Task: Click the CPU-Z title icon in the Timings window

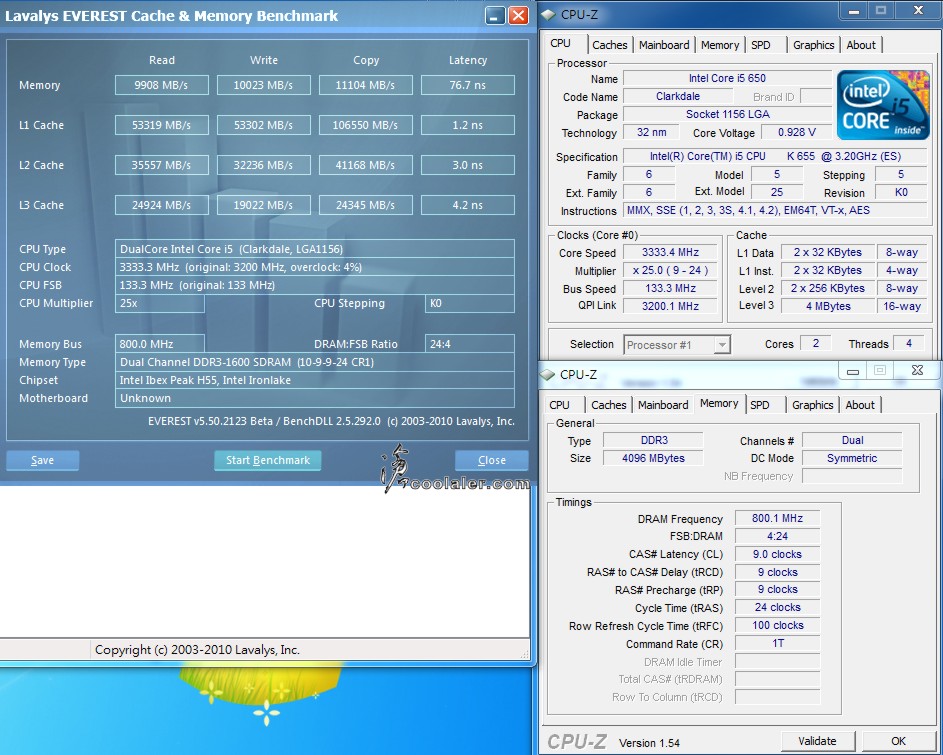Action: tap(547, 374)
